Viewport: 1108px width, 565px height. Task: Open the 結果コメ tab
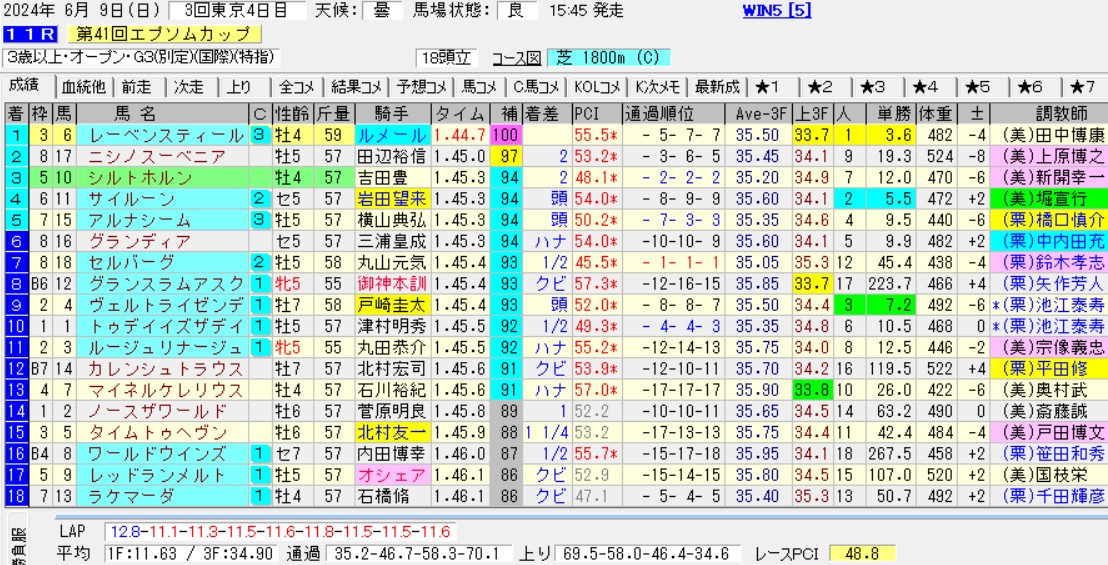pos(354,87)
